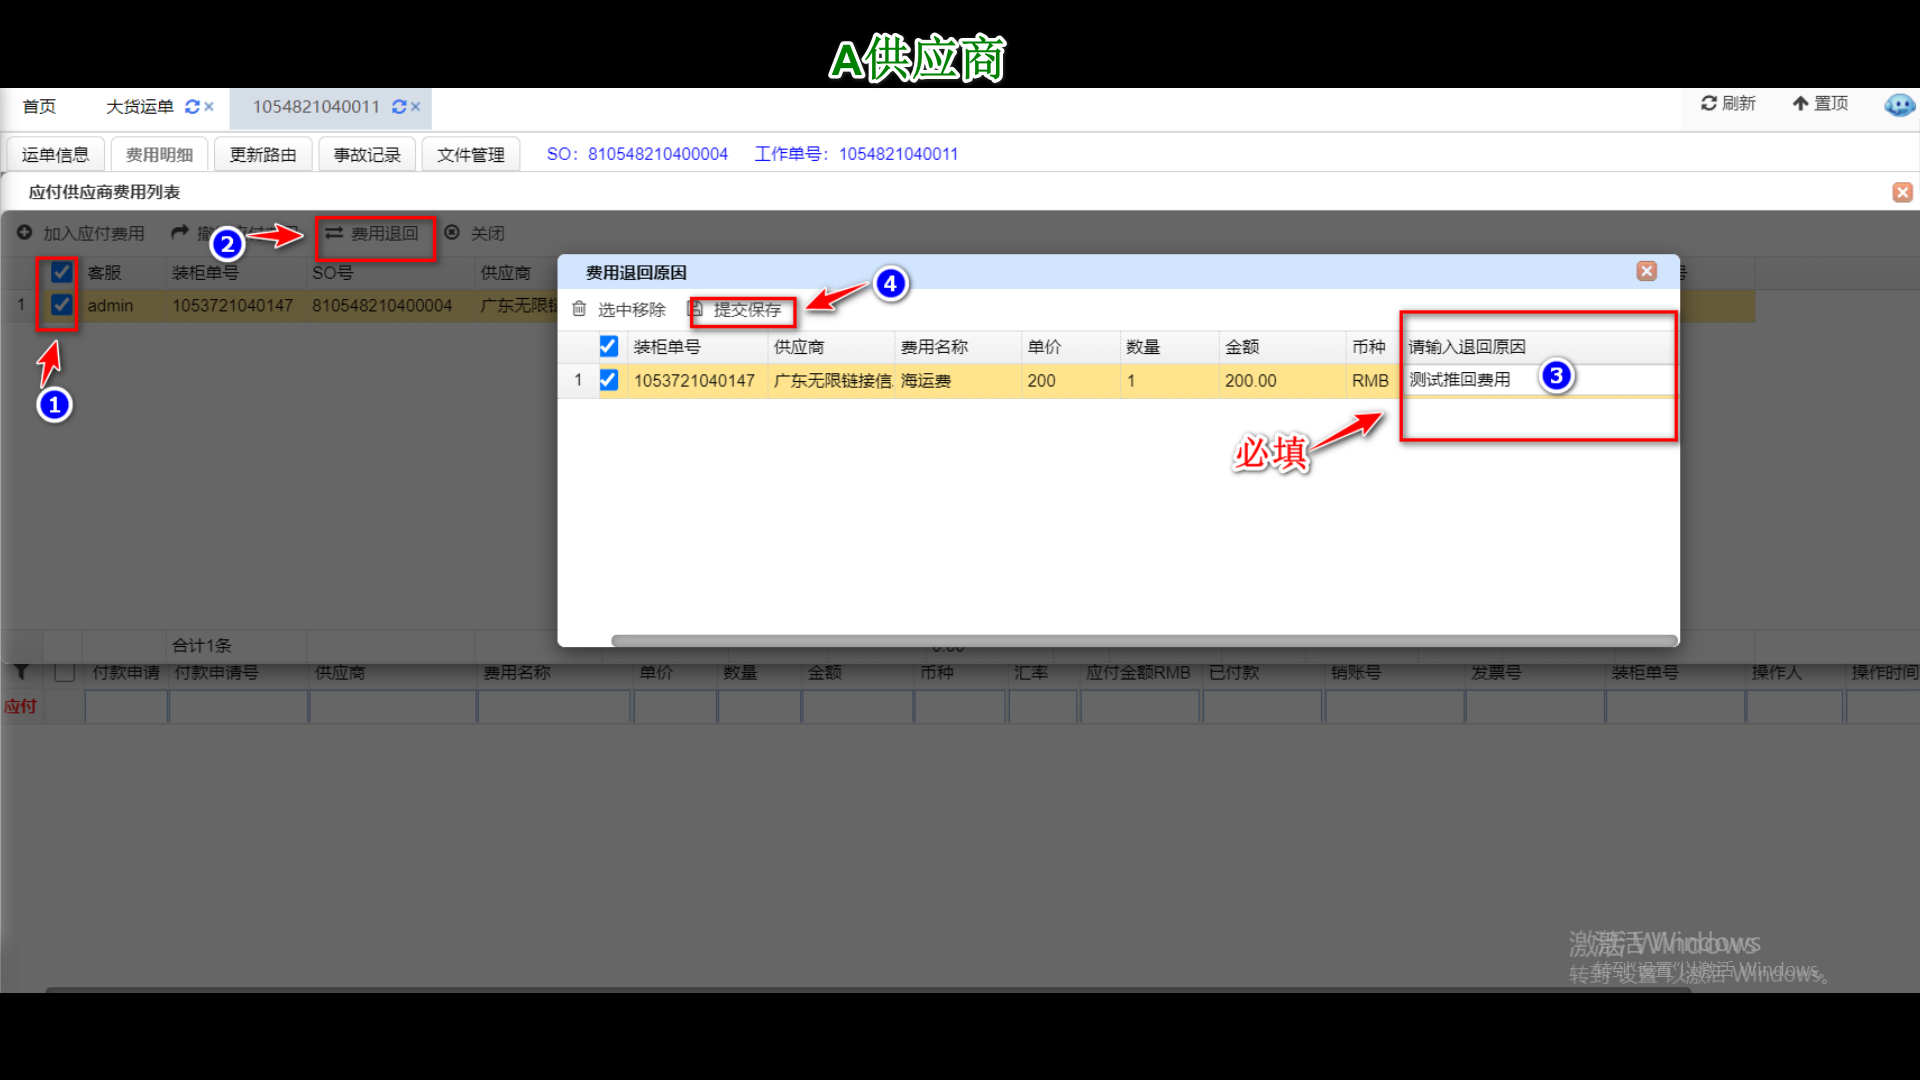The width and height of the screenshot is (1920, 1080).
Task: Click the blue chat robot icon
Action: (1899, 105)
